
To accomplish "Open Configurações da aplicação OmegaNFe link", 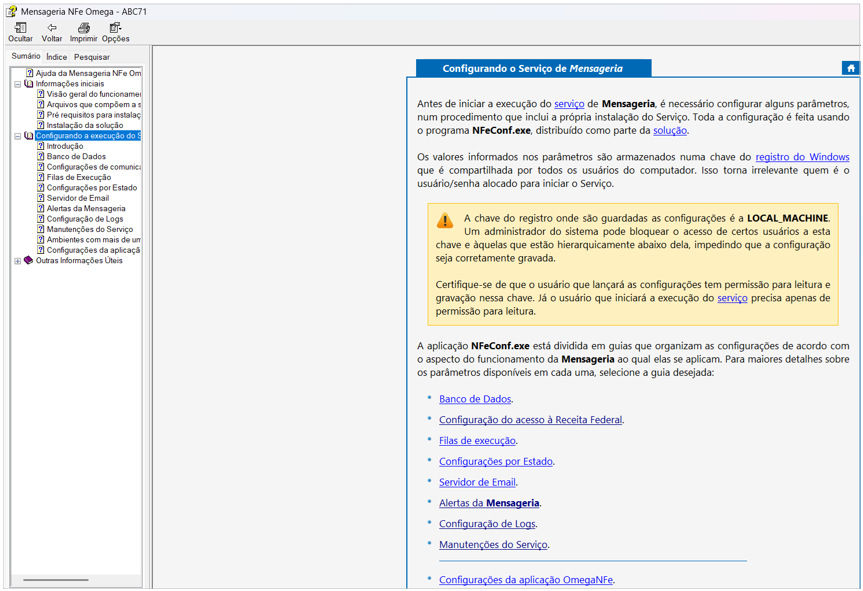I will click(x=526, y=580).
